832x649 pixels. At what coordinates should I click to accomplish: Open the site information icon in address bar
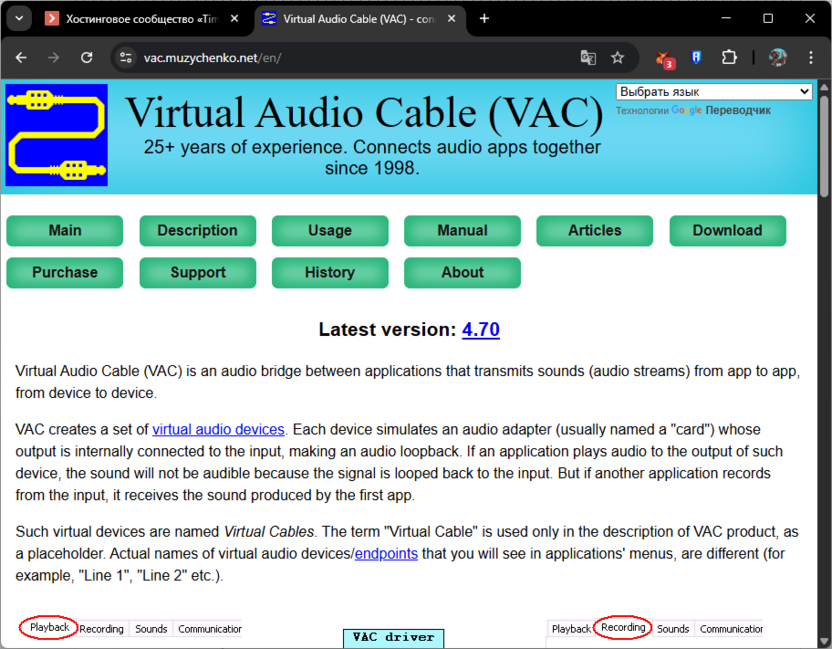click(x=126, y=57)
